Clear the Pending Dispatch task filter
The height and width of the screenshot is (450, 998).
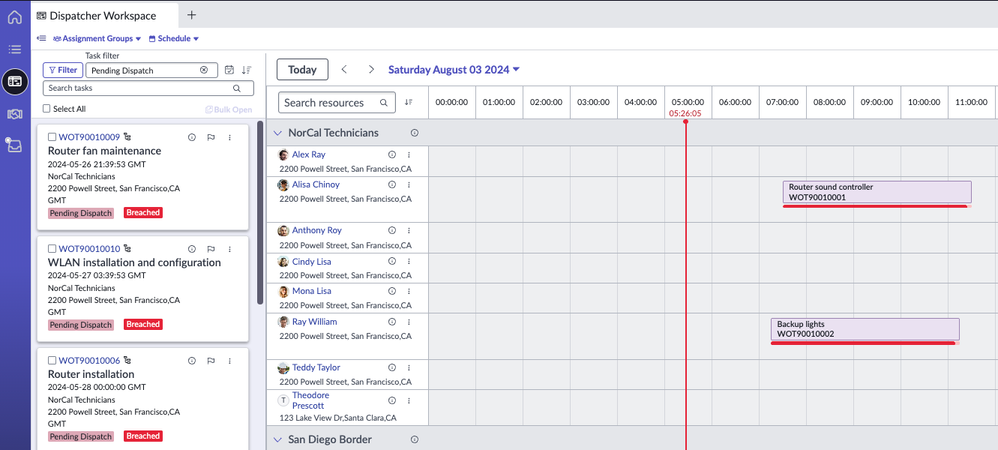coord(204,70)
